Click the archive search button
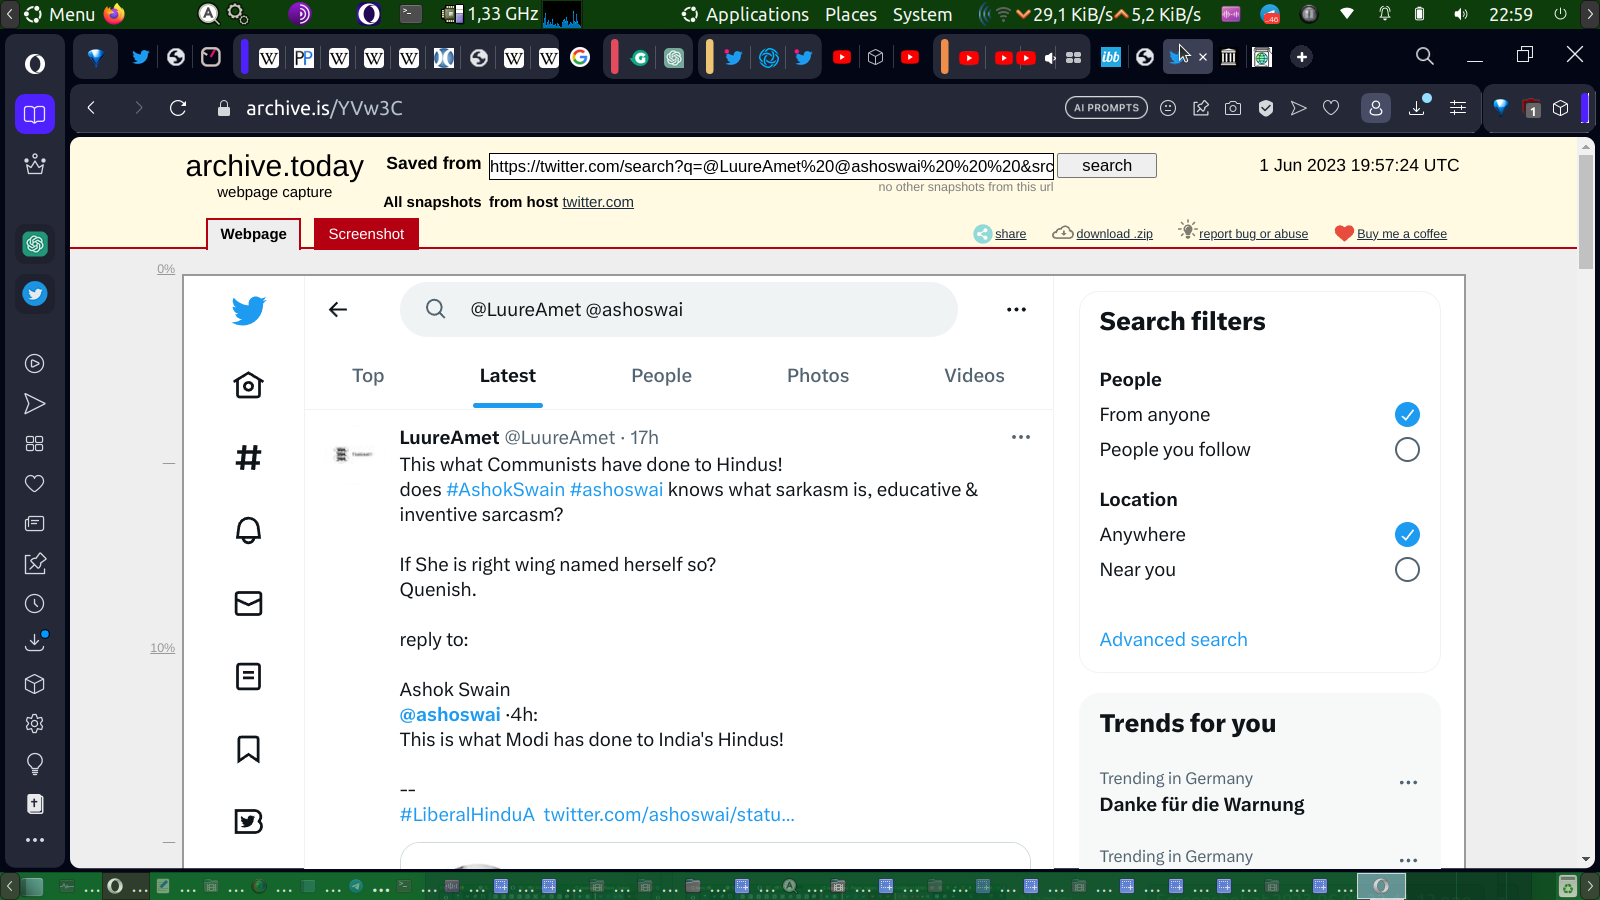This screenshot has height=900, width=1600. (1107, 166)
